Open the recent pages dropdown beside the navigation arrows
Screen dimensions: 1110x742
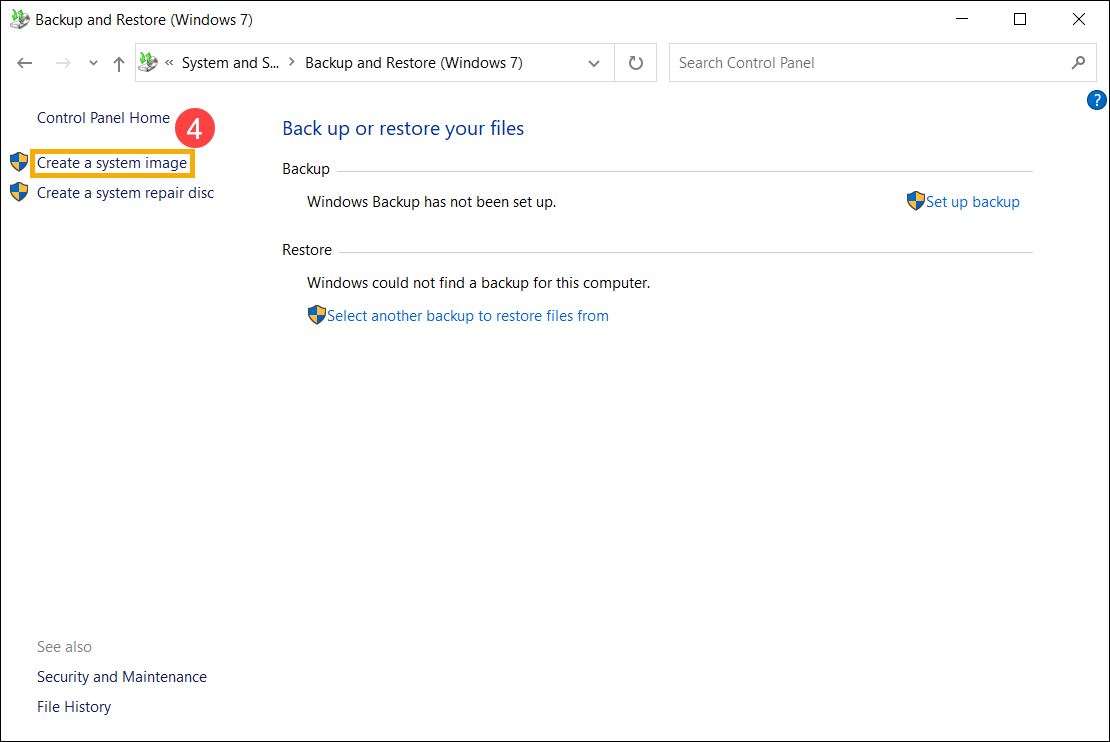pyautogui.click(x=92, y=62)
